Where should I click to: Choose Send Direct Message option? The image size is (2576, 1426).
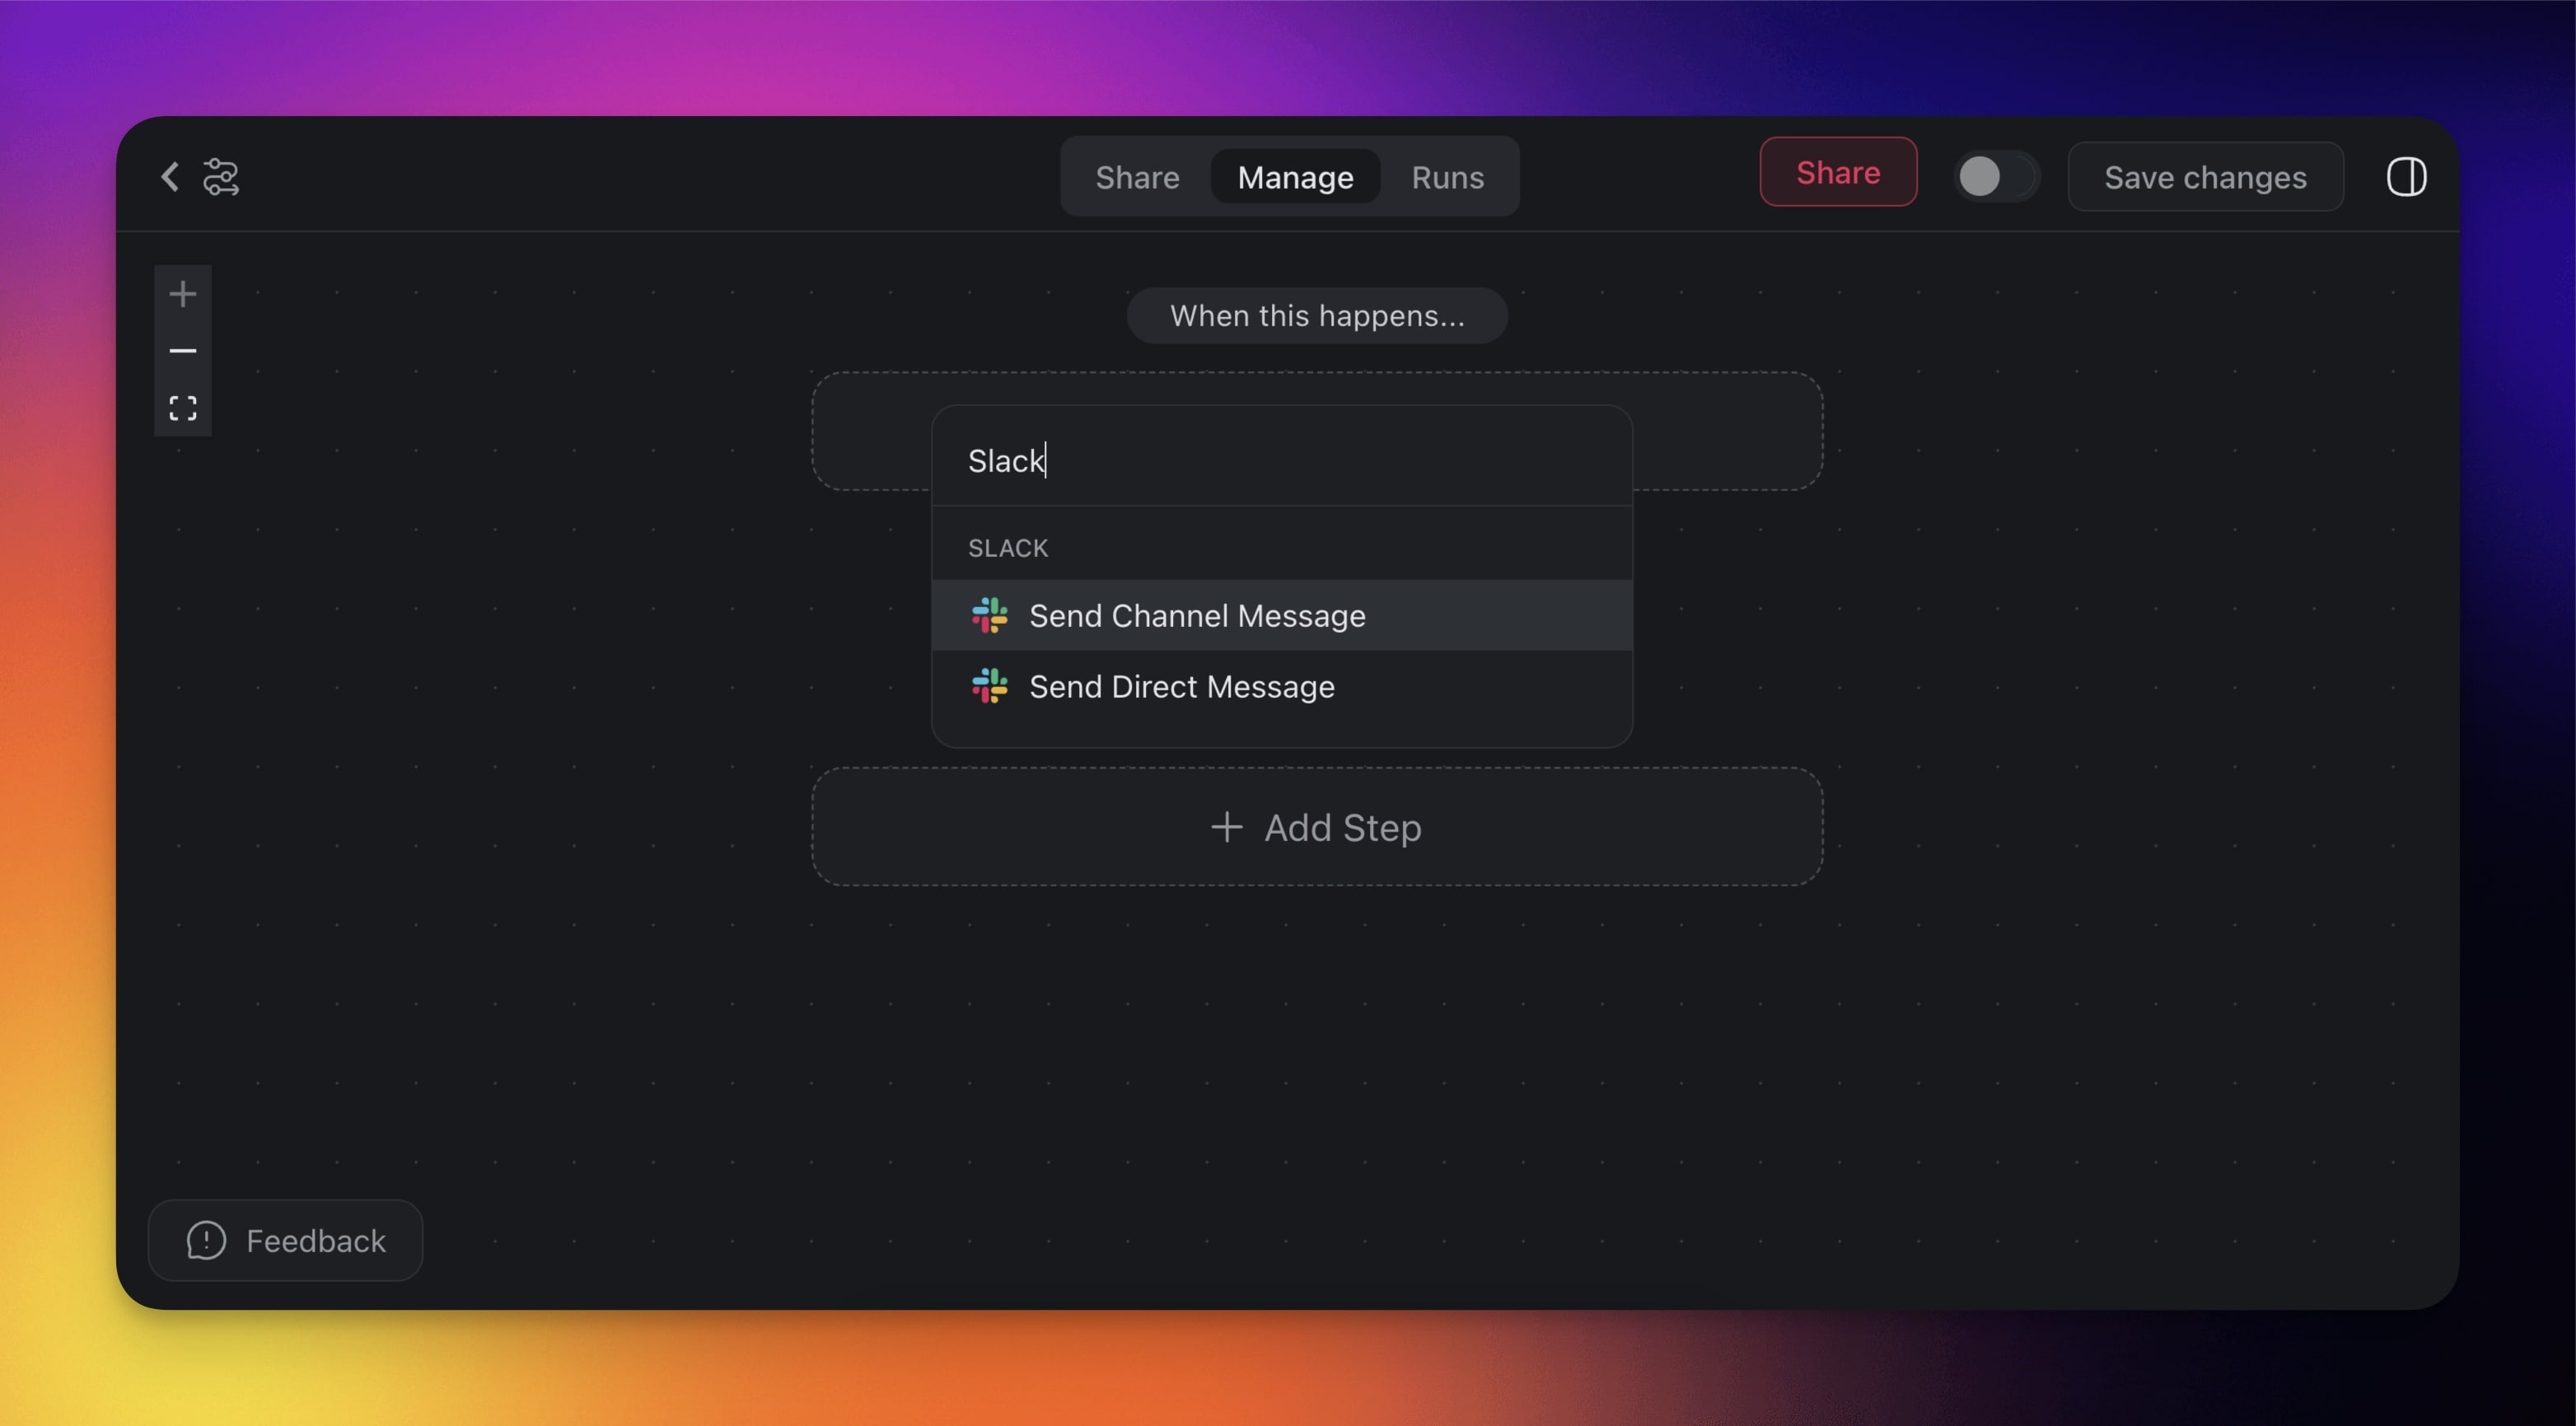coord(1181,687)
